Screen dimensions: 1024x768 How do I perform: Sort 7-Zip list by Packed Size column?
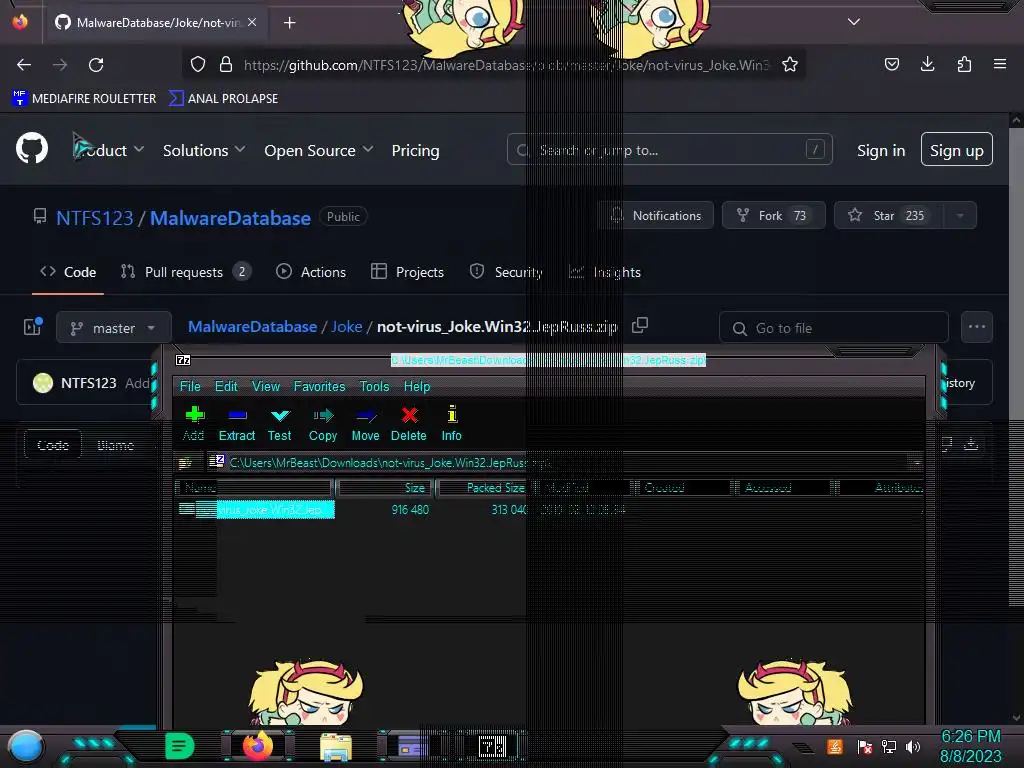[483, 488]
